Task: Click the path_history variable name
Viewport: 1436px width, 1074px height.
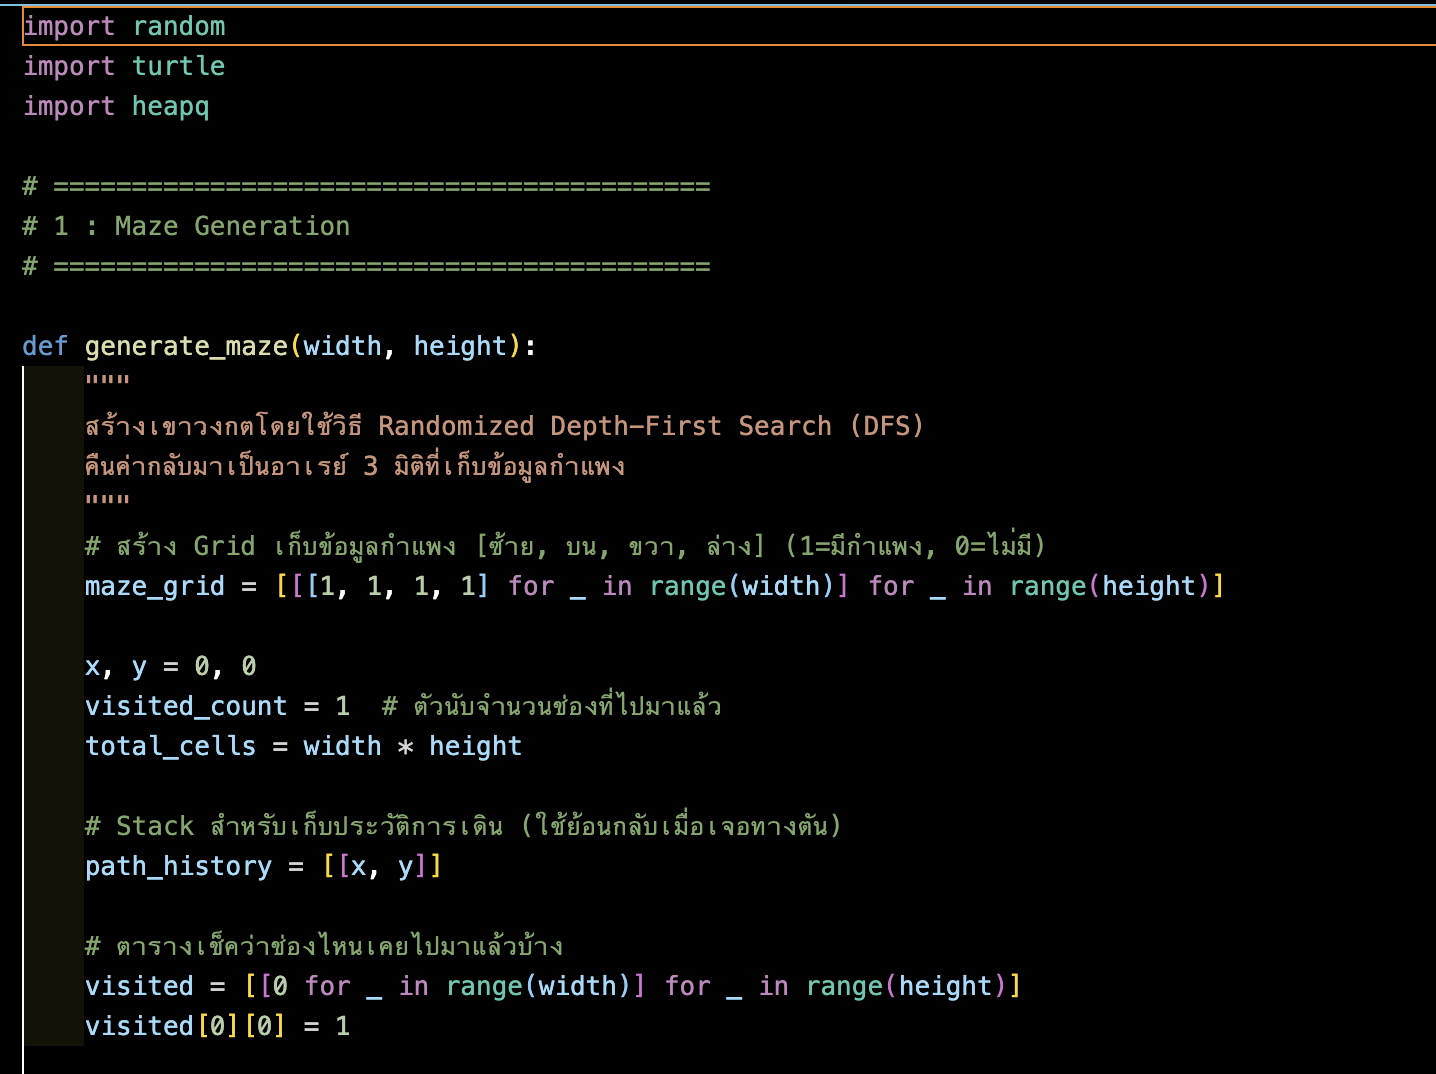Action: pyautogui.click(x=178, y=866)
